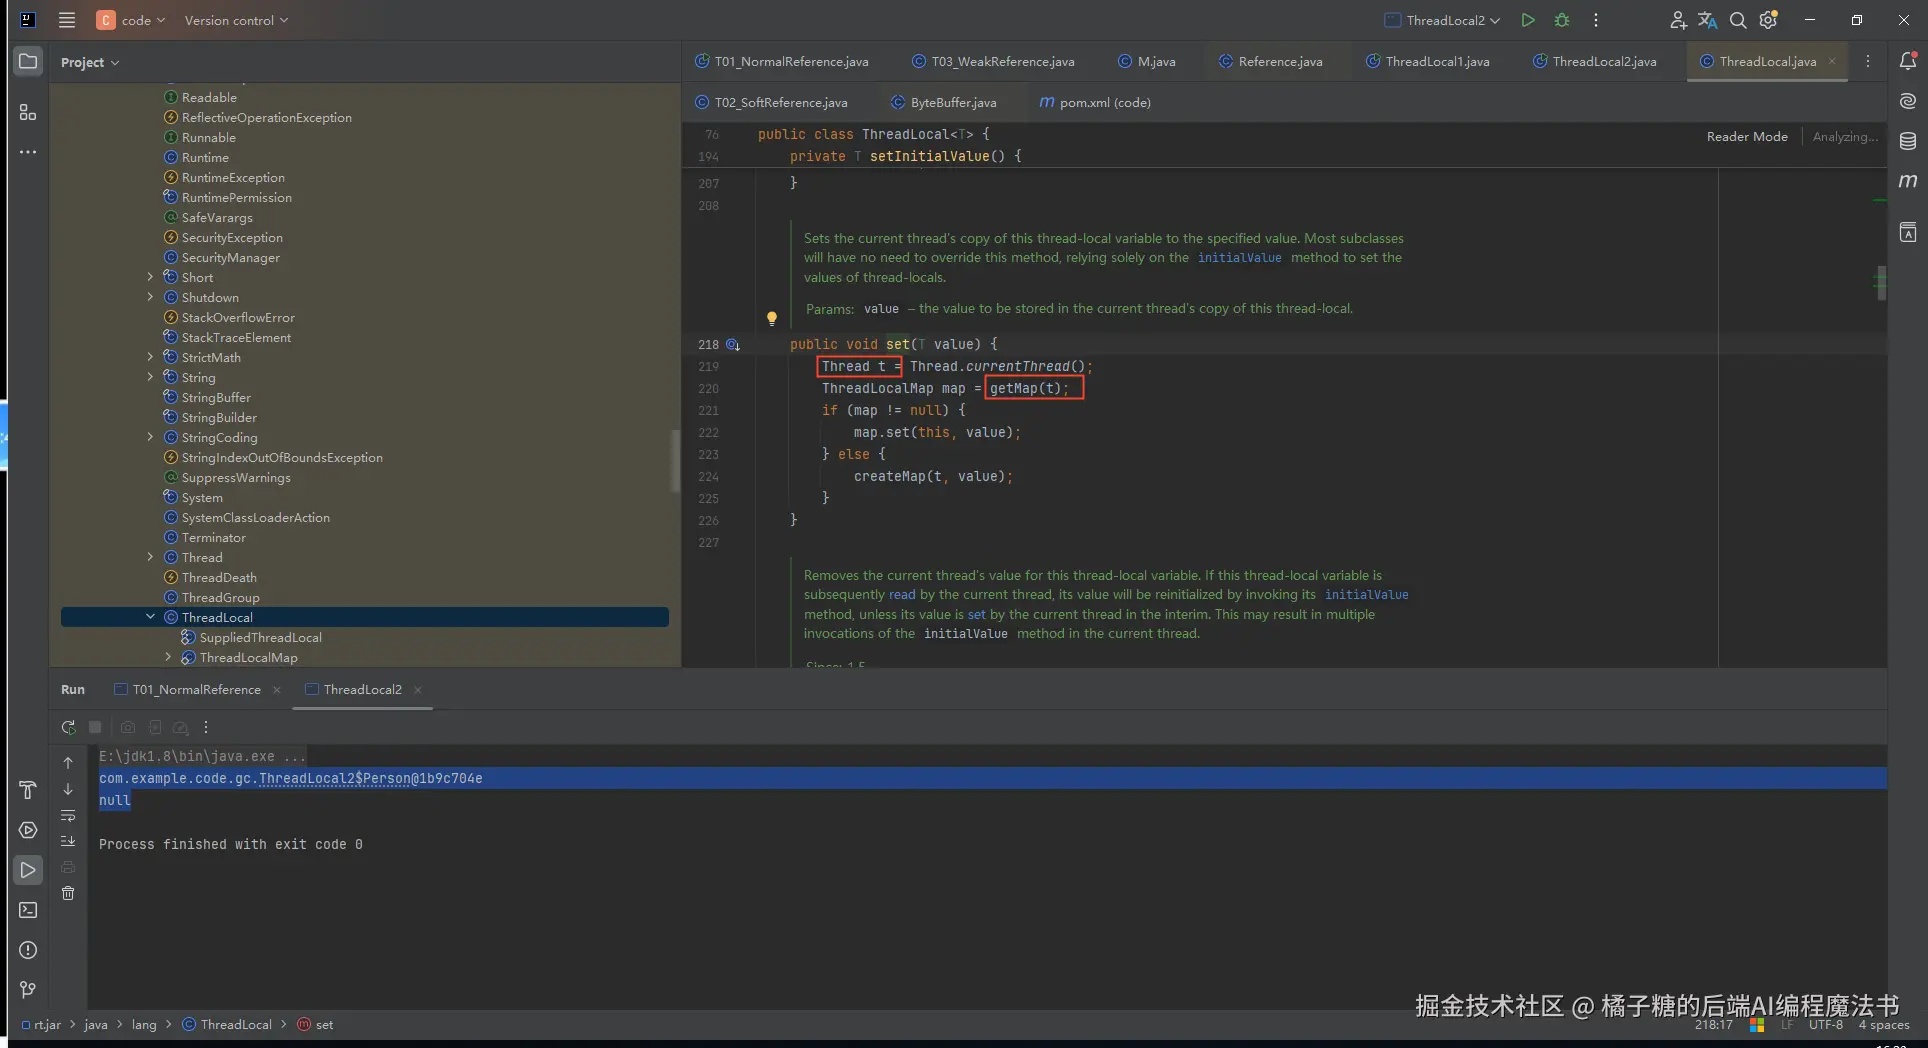Click the yellow lightbulb intention icon
Screen dimensions: 1928x1048
[771, 318]
